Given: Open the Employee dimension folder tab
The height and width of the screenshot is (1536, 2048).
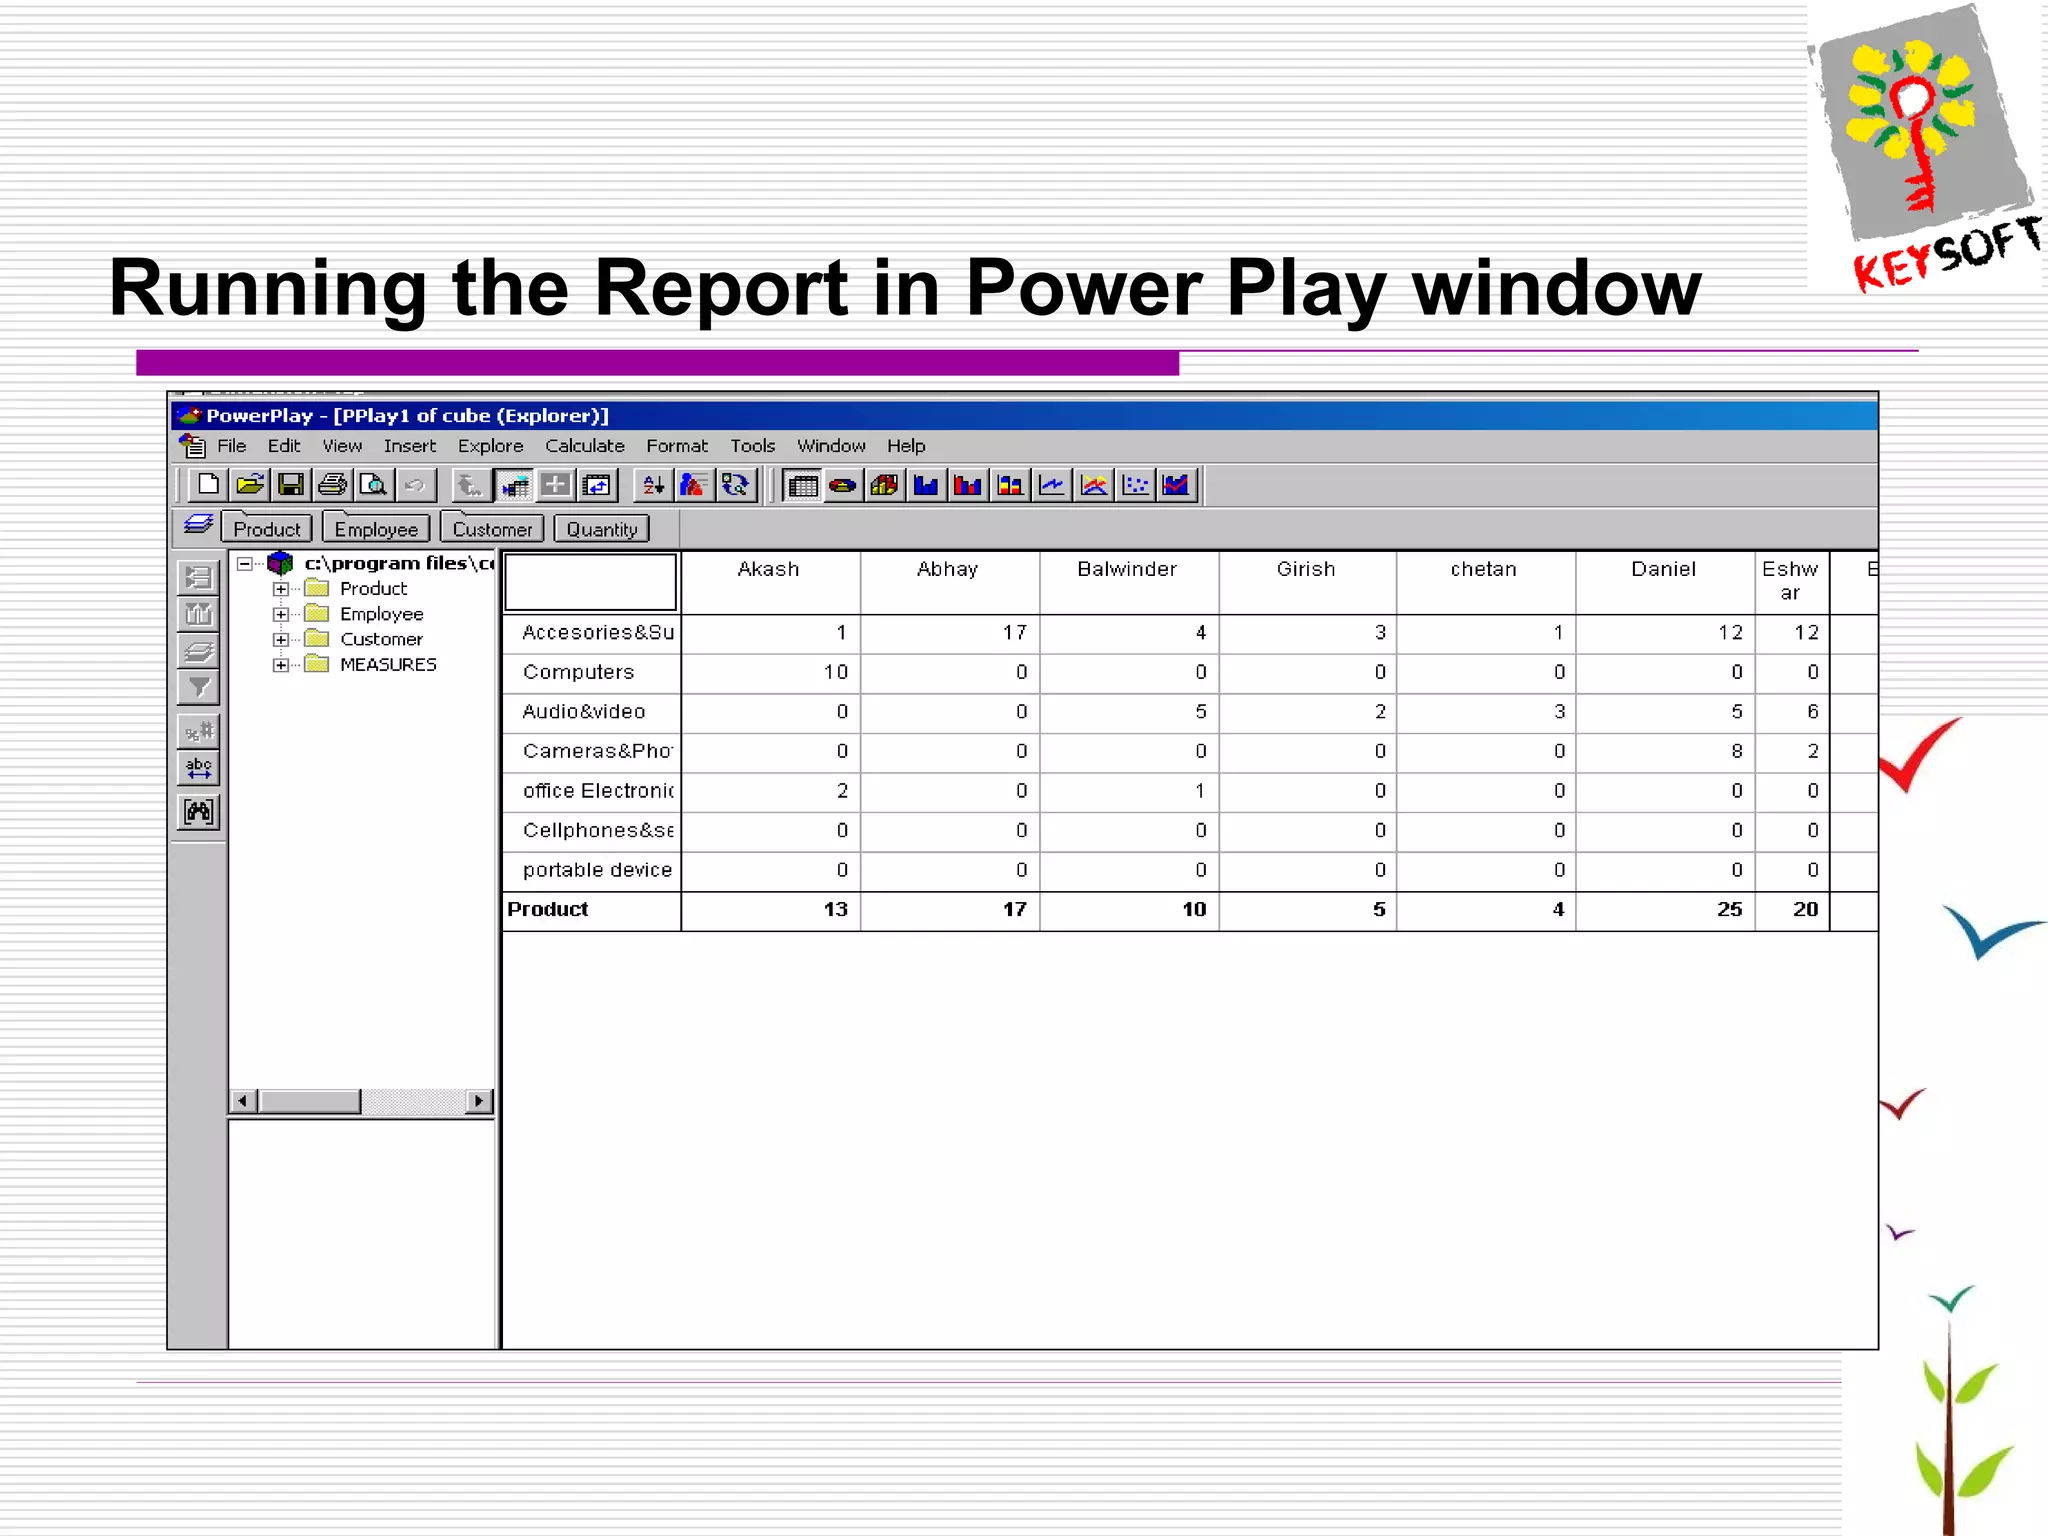Looking at the screenshot, I should 376,529.
